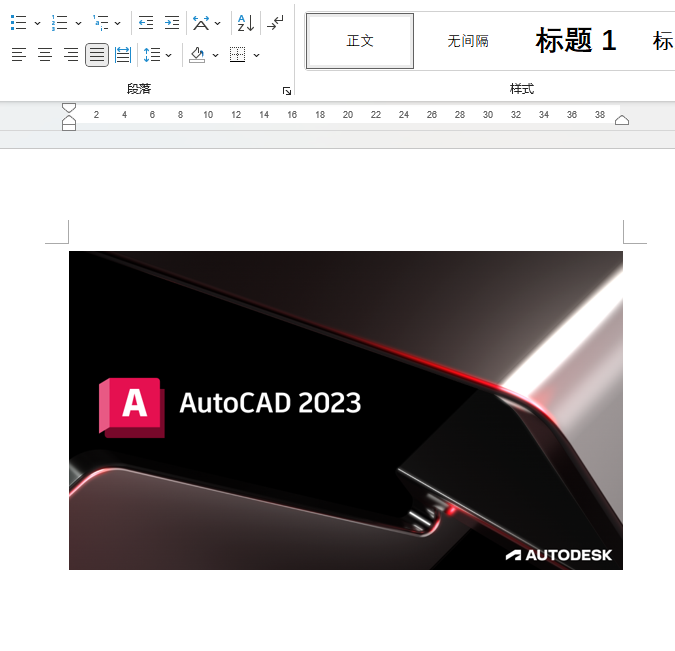Apply borders to selection
The width and height of the screenshot is (675, 651).
tap(238, 55)
